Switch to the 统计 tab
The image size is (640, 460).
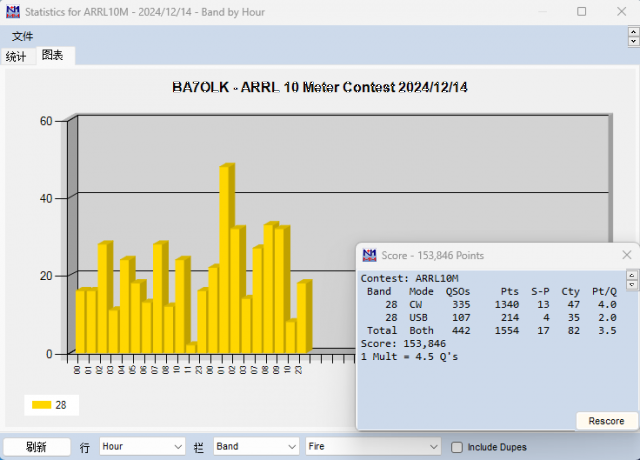pyautogui.click(x=16, y=57)
